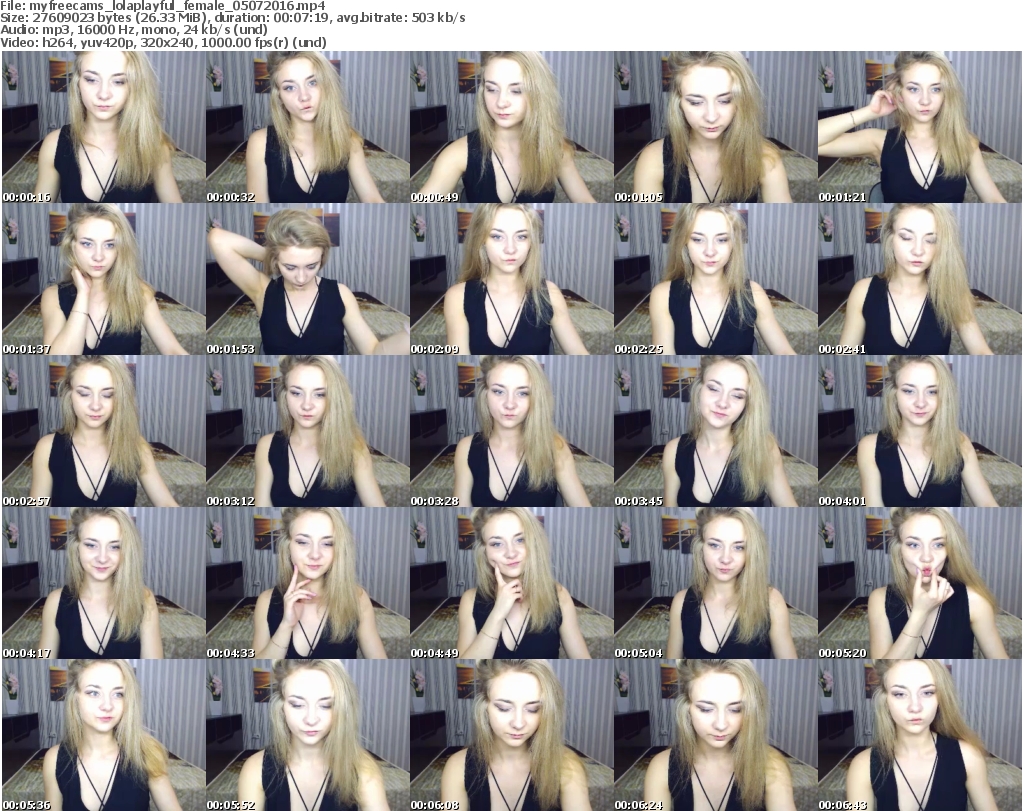Screen dimensions: 1024x811
Task: Select the thumbnail stamped 00:04:33
Action: (308, 583)
